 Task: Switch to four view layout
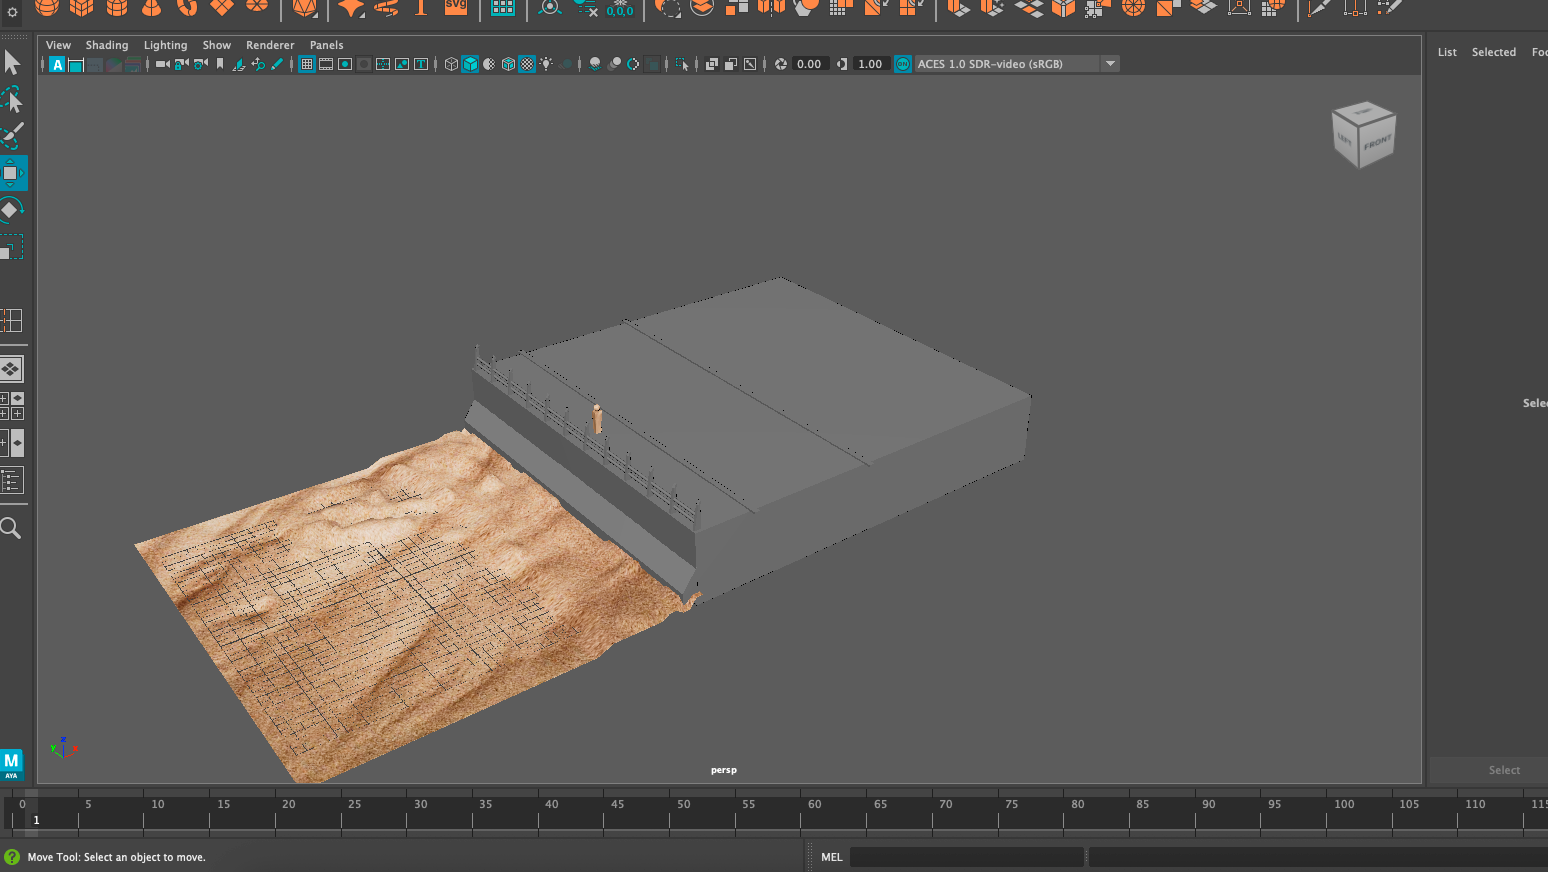coord(12,406)
